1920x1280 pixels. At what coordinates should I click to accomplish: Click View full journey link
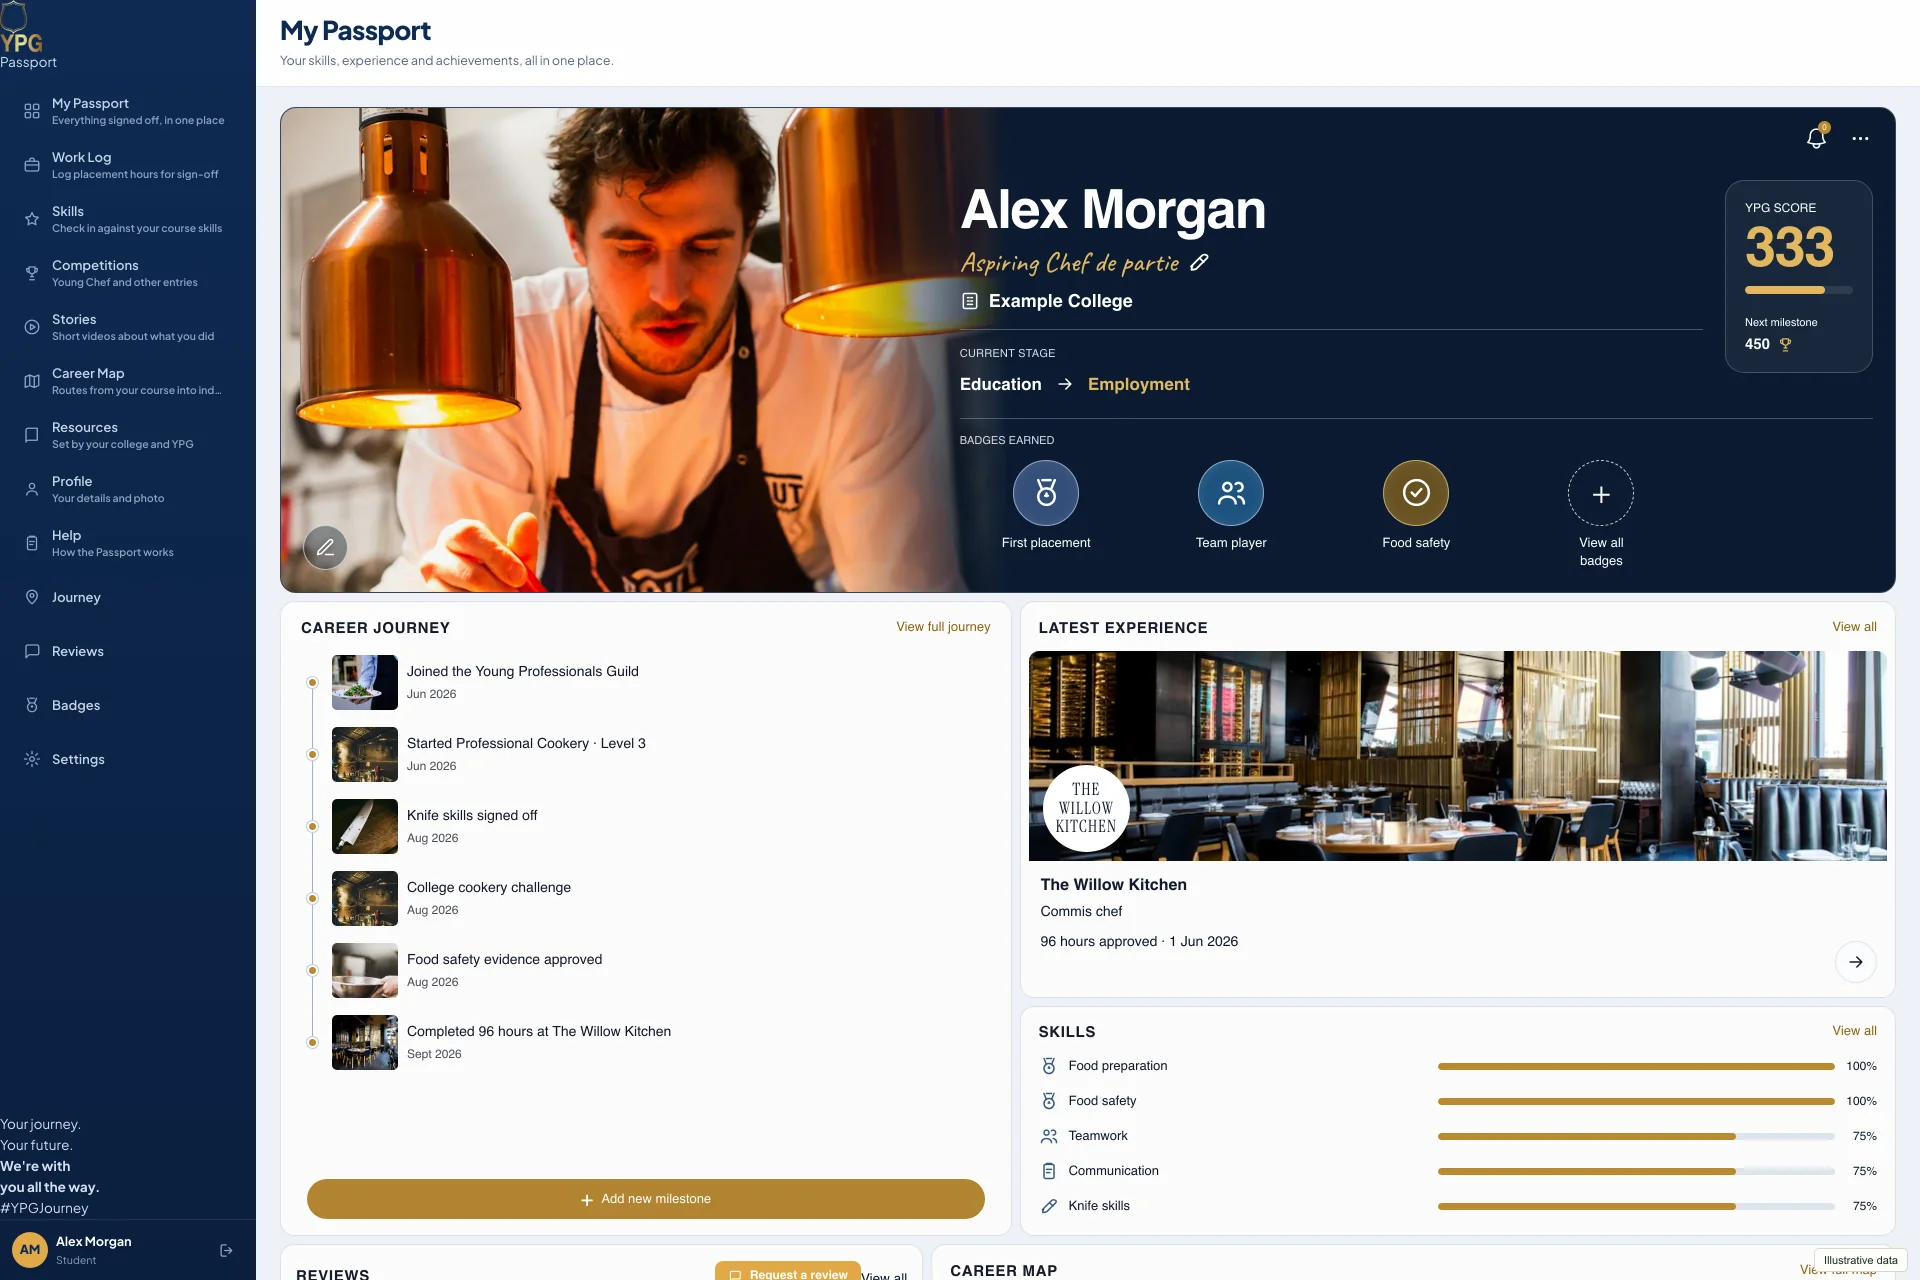(x=943, y=627)
